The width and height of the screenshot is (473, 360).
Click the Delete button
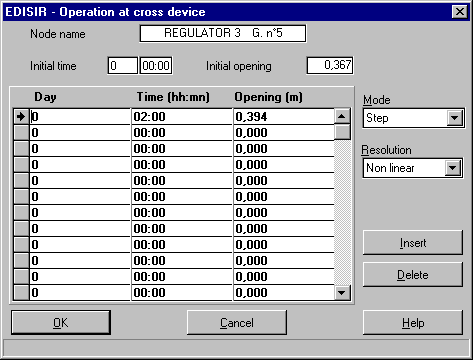(x=413, y=275)
